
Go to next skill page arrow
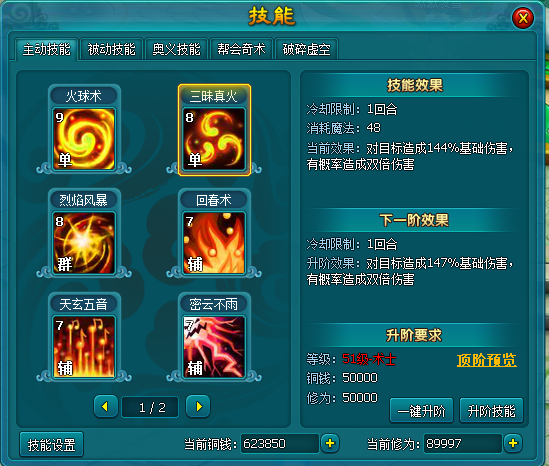[x=198, y=406]
